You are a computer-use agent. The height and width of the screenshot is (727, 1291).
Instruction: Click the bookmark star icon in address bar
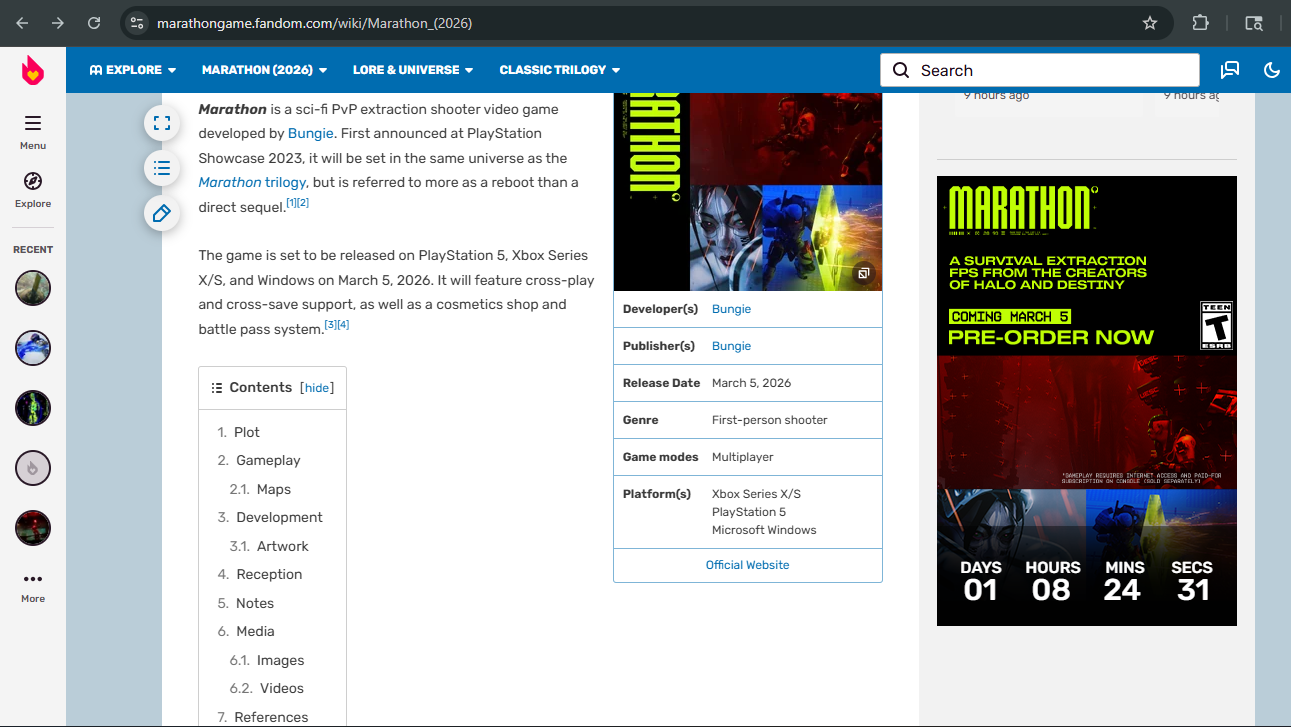point(1150,23)
